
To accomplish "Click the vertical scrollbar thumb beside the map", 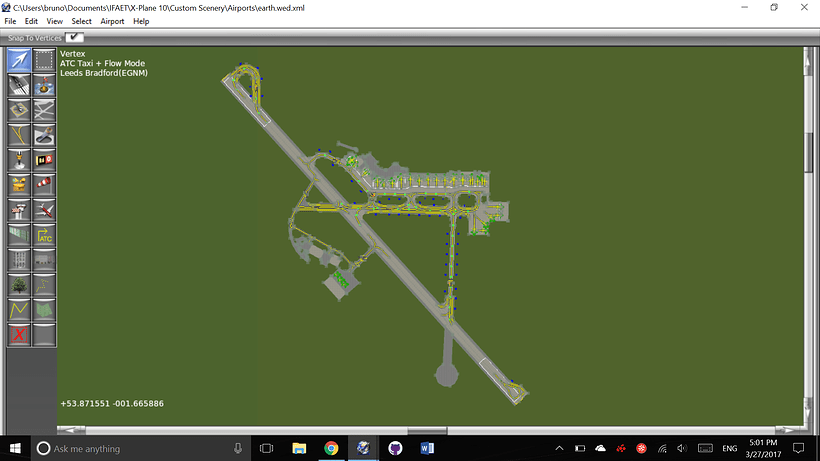I will point(809,153).
